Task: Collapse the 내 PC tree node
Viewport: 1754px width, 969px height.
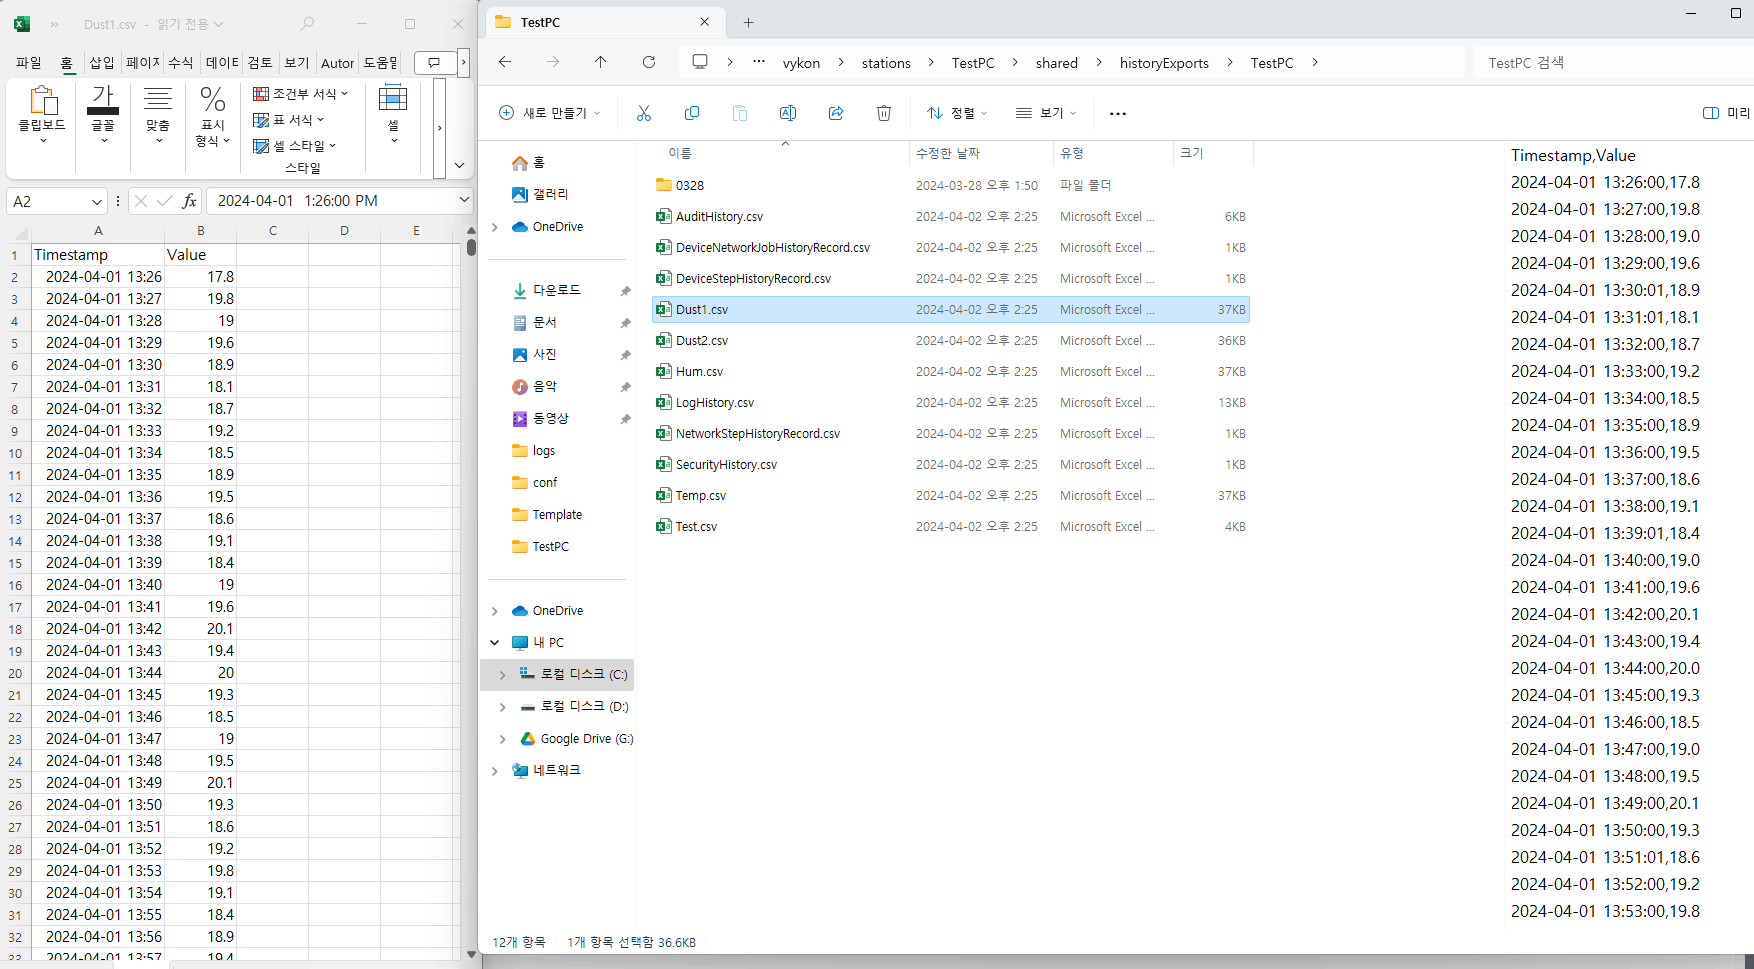Action: tap(495, 643)
